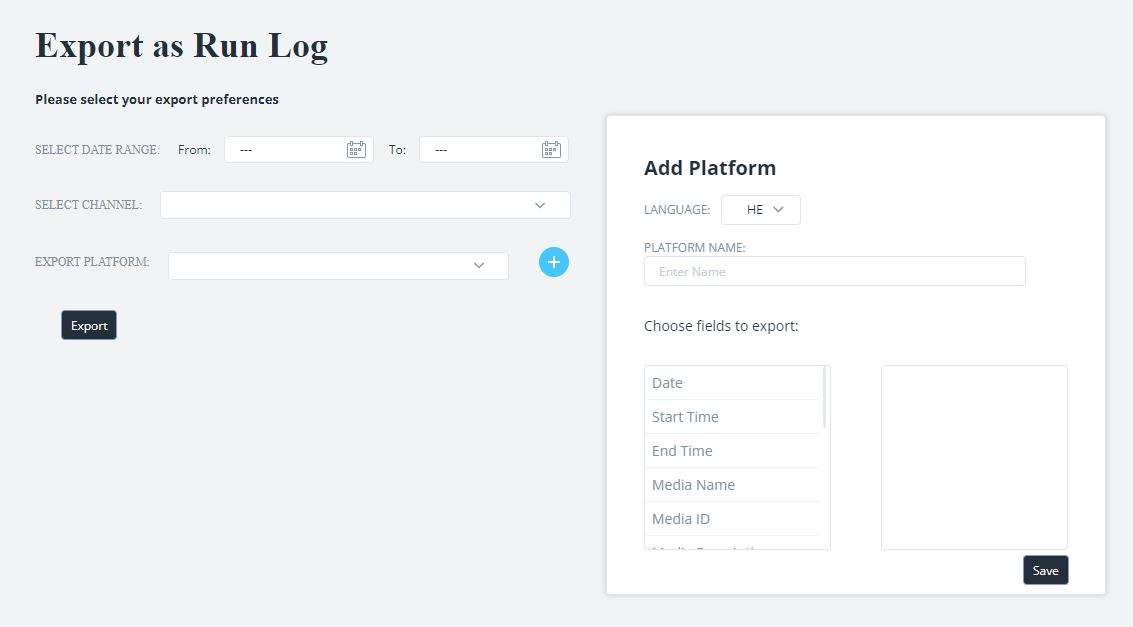This screenshot has width=1133, height=627.
Task: Focus the Platform Name input field
Action: tap(834, 272)
